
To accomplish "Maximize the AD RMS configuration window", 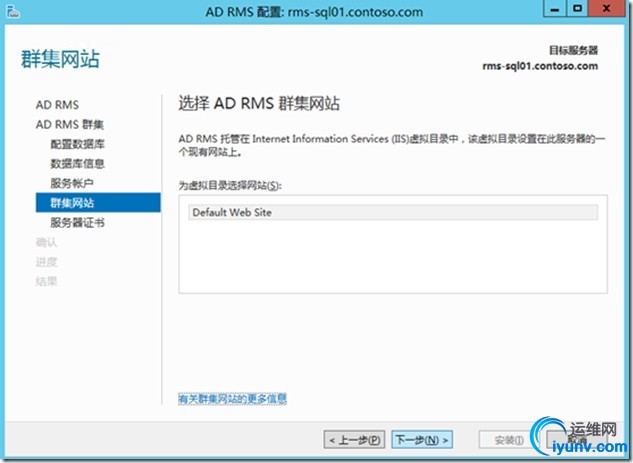I will [x=577, y=8].
